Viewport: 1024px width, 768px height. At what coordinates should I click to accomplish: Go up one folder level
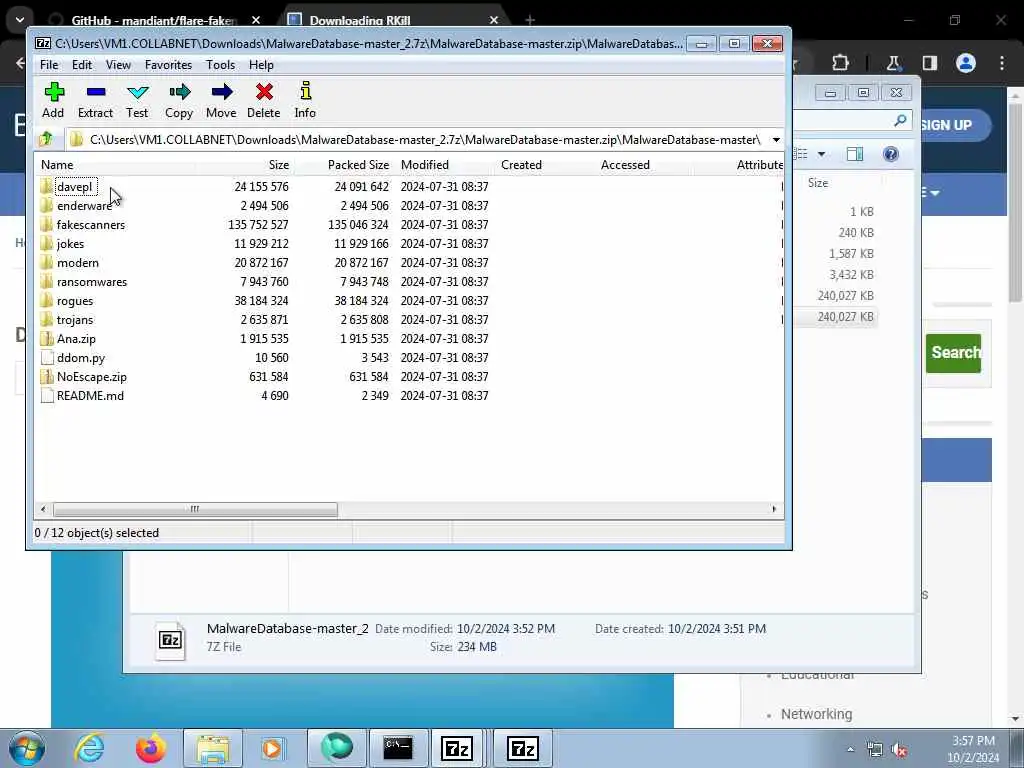click(46, 139)
